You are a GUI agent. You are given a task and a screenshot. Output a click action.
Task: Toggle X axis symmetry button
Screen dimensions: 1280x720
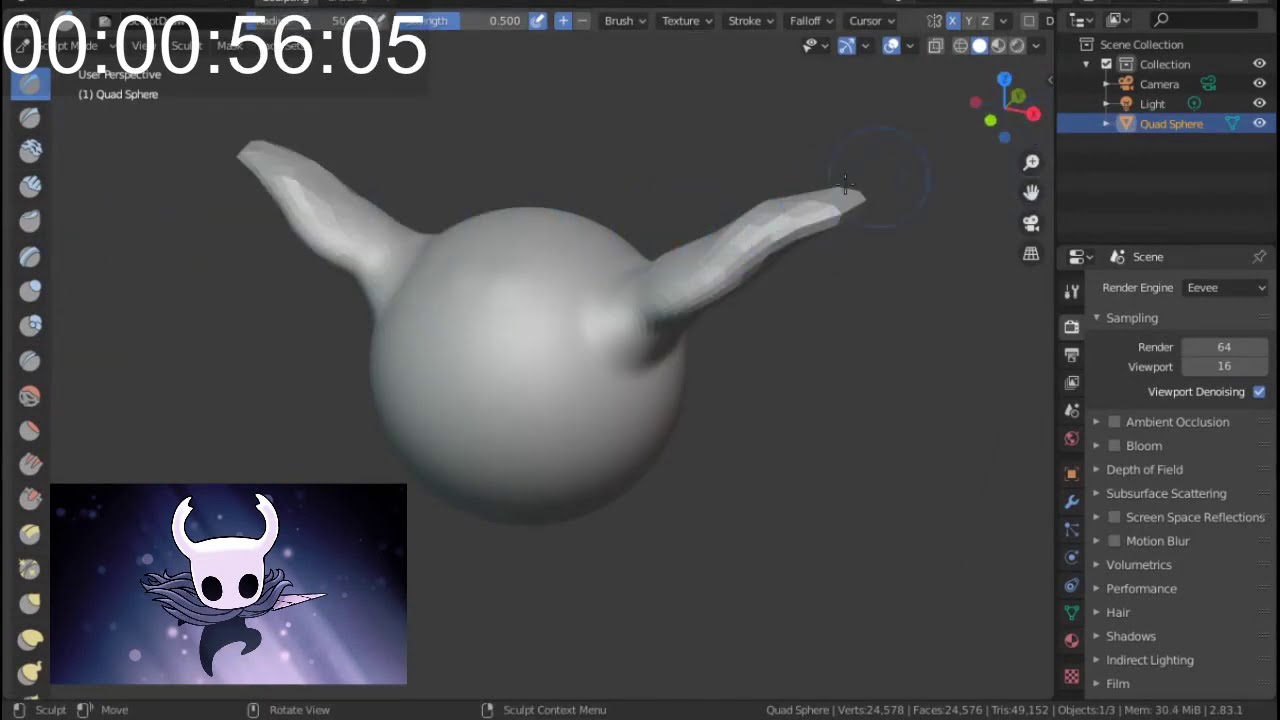coord(952,21)
